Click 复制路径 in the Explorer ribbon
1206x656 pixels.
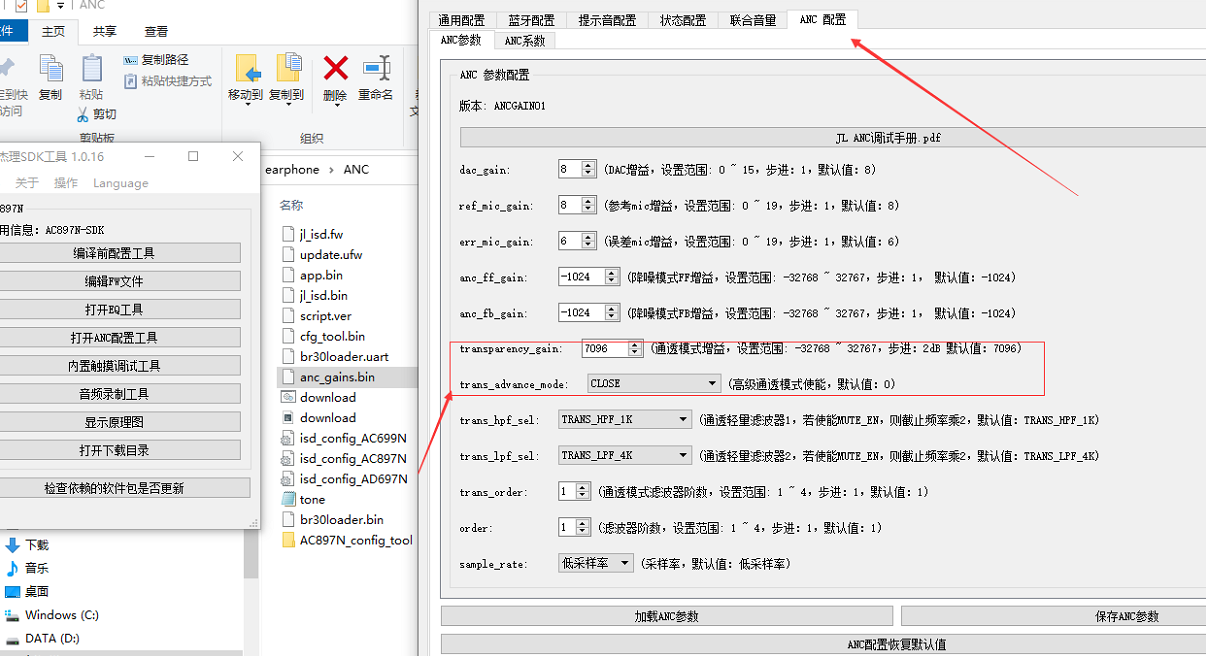(x=156, y=60)
